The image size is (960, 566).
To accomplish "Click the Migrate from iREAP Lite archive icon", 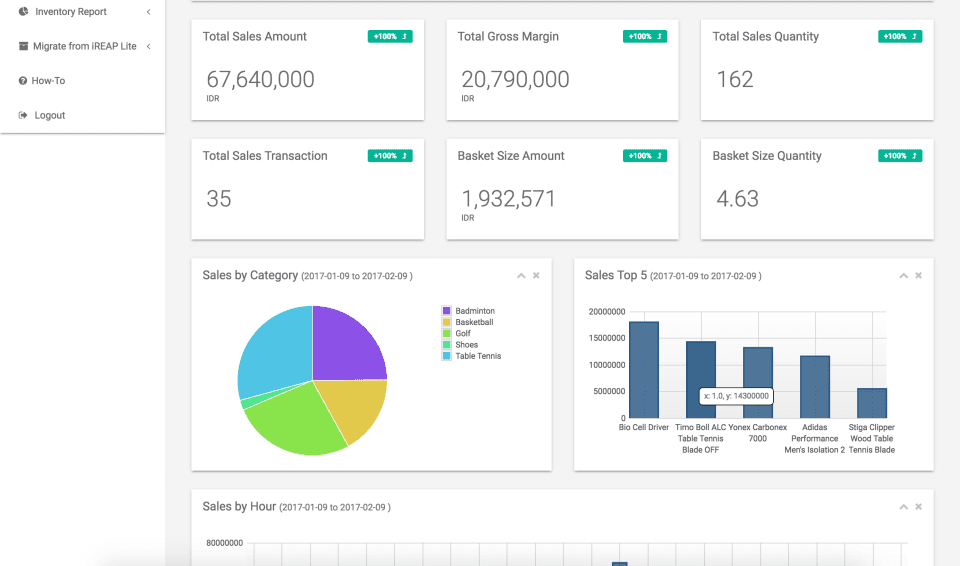I will pyautogui.click(x=23, y=46).
